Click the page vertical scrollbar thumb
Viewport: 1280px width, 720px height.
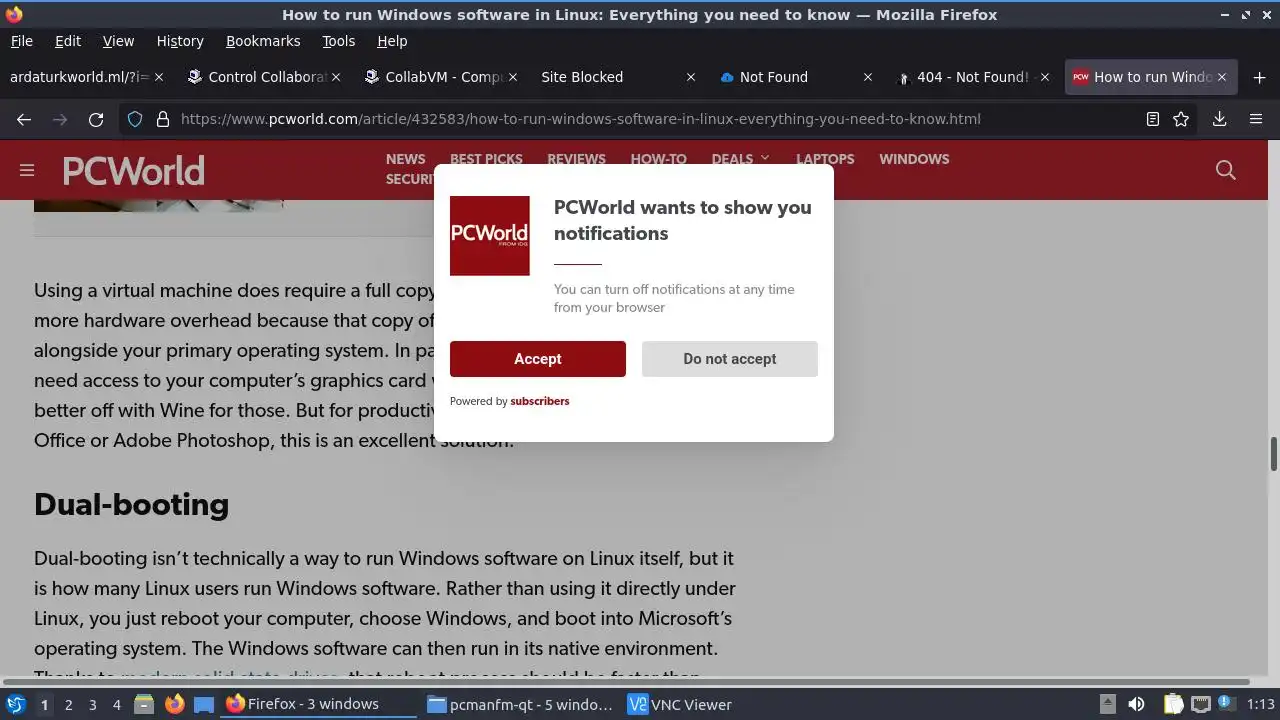1273,454
